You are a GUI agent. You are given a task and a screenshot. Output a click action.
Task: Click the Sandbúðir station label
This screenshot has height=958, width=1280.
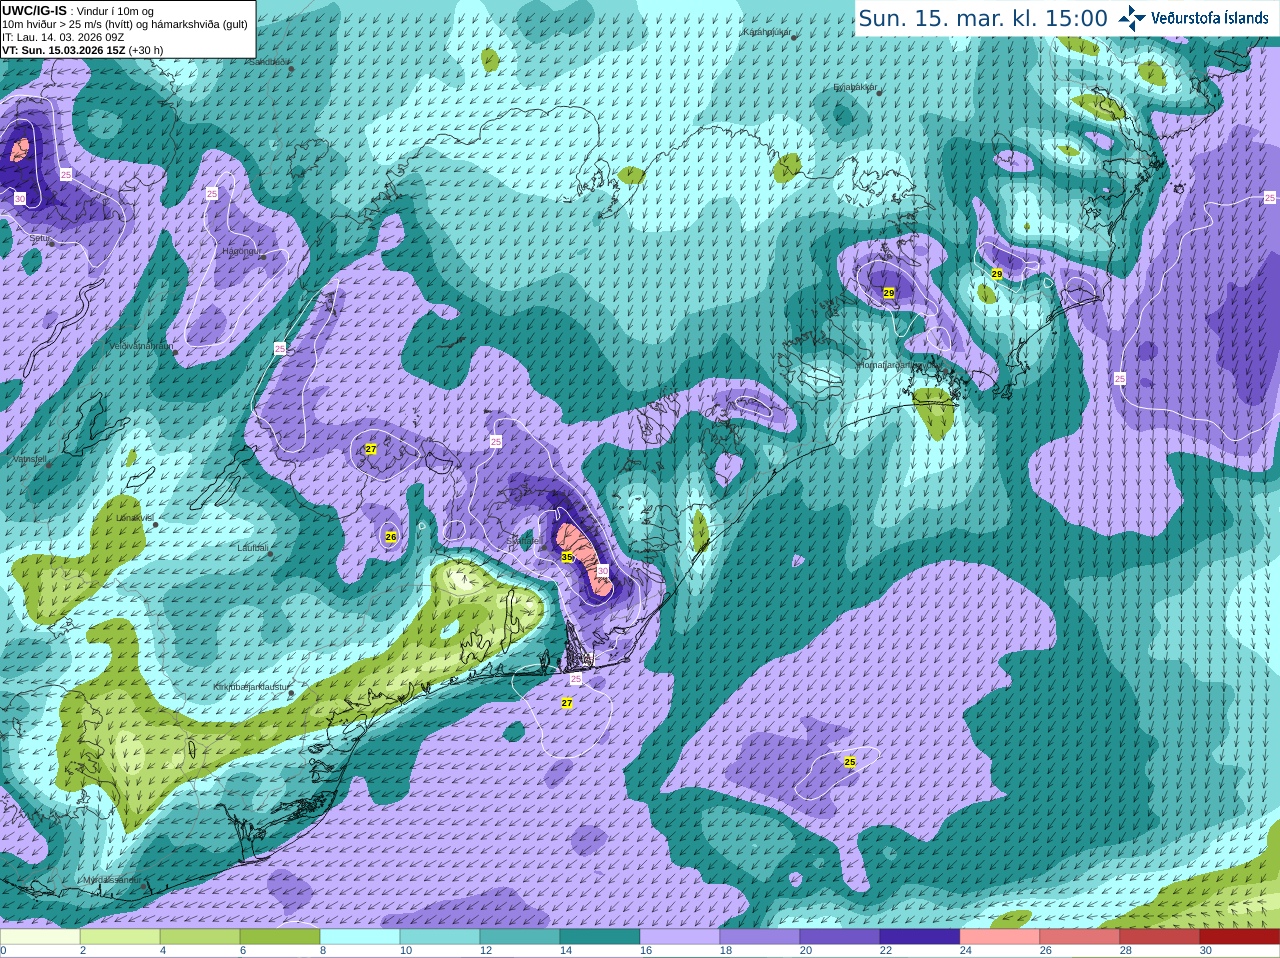click(267, 61)
